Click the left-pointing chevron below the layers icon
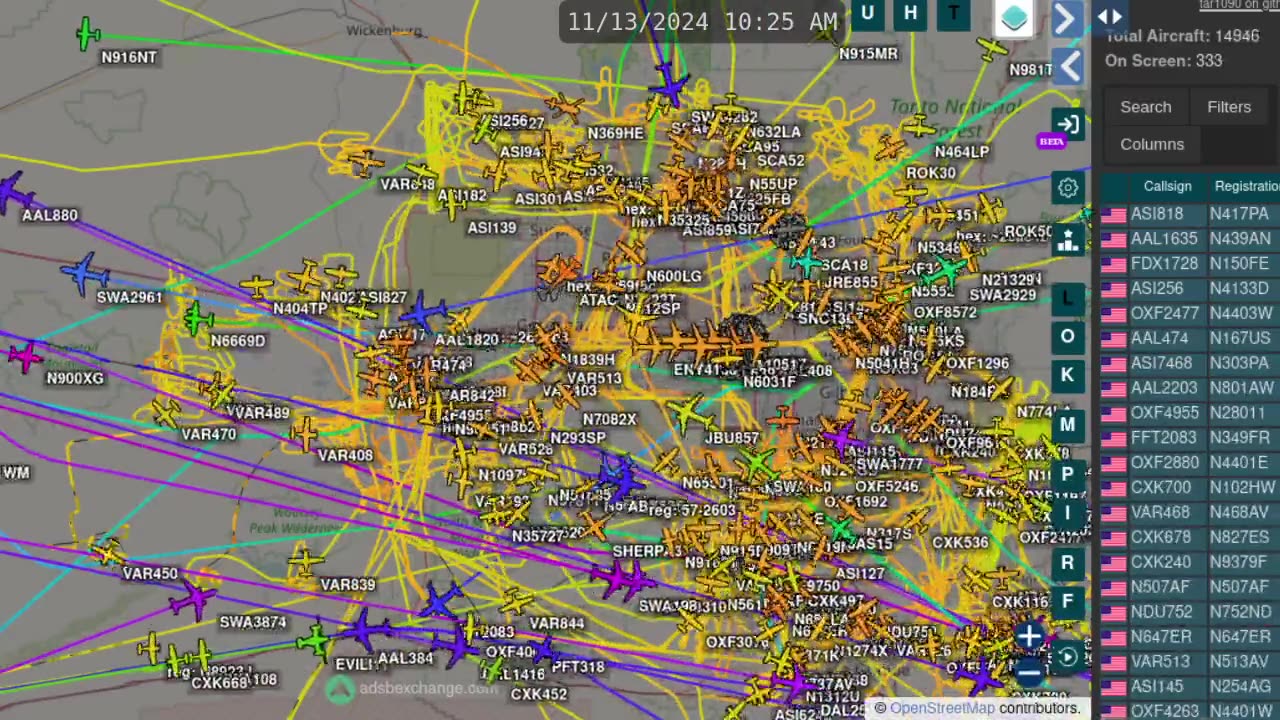Image resolution: width=1280 pixels, height=720 pixels. [1067, 66]
